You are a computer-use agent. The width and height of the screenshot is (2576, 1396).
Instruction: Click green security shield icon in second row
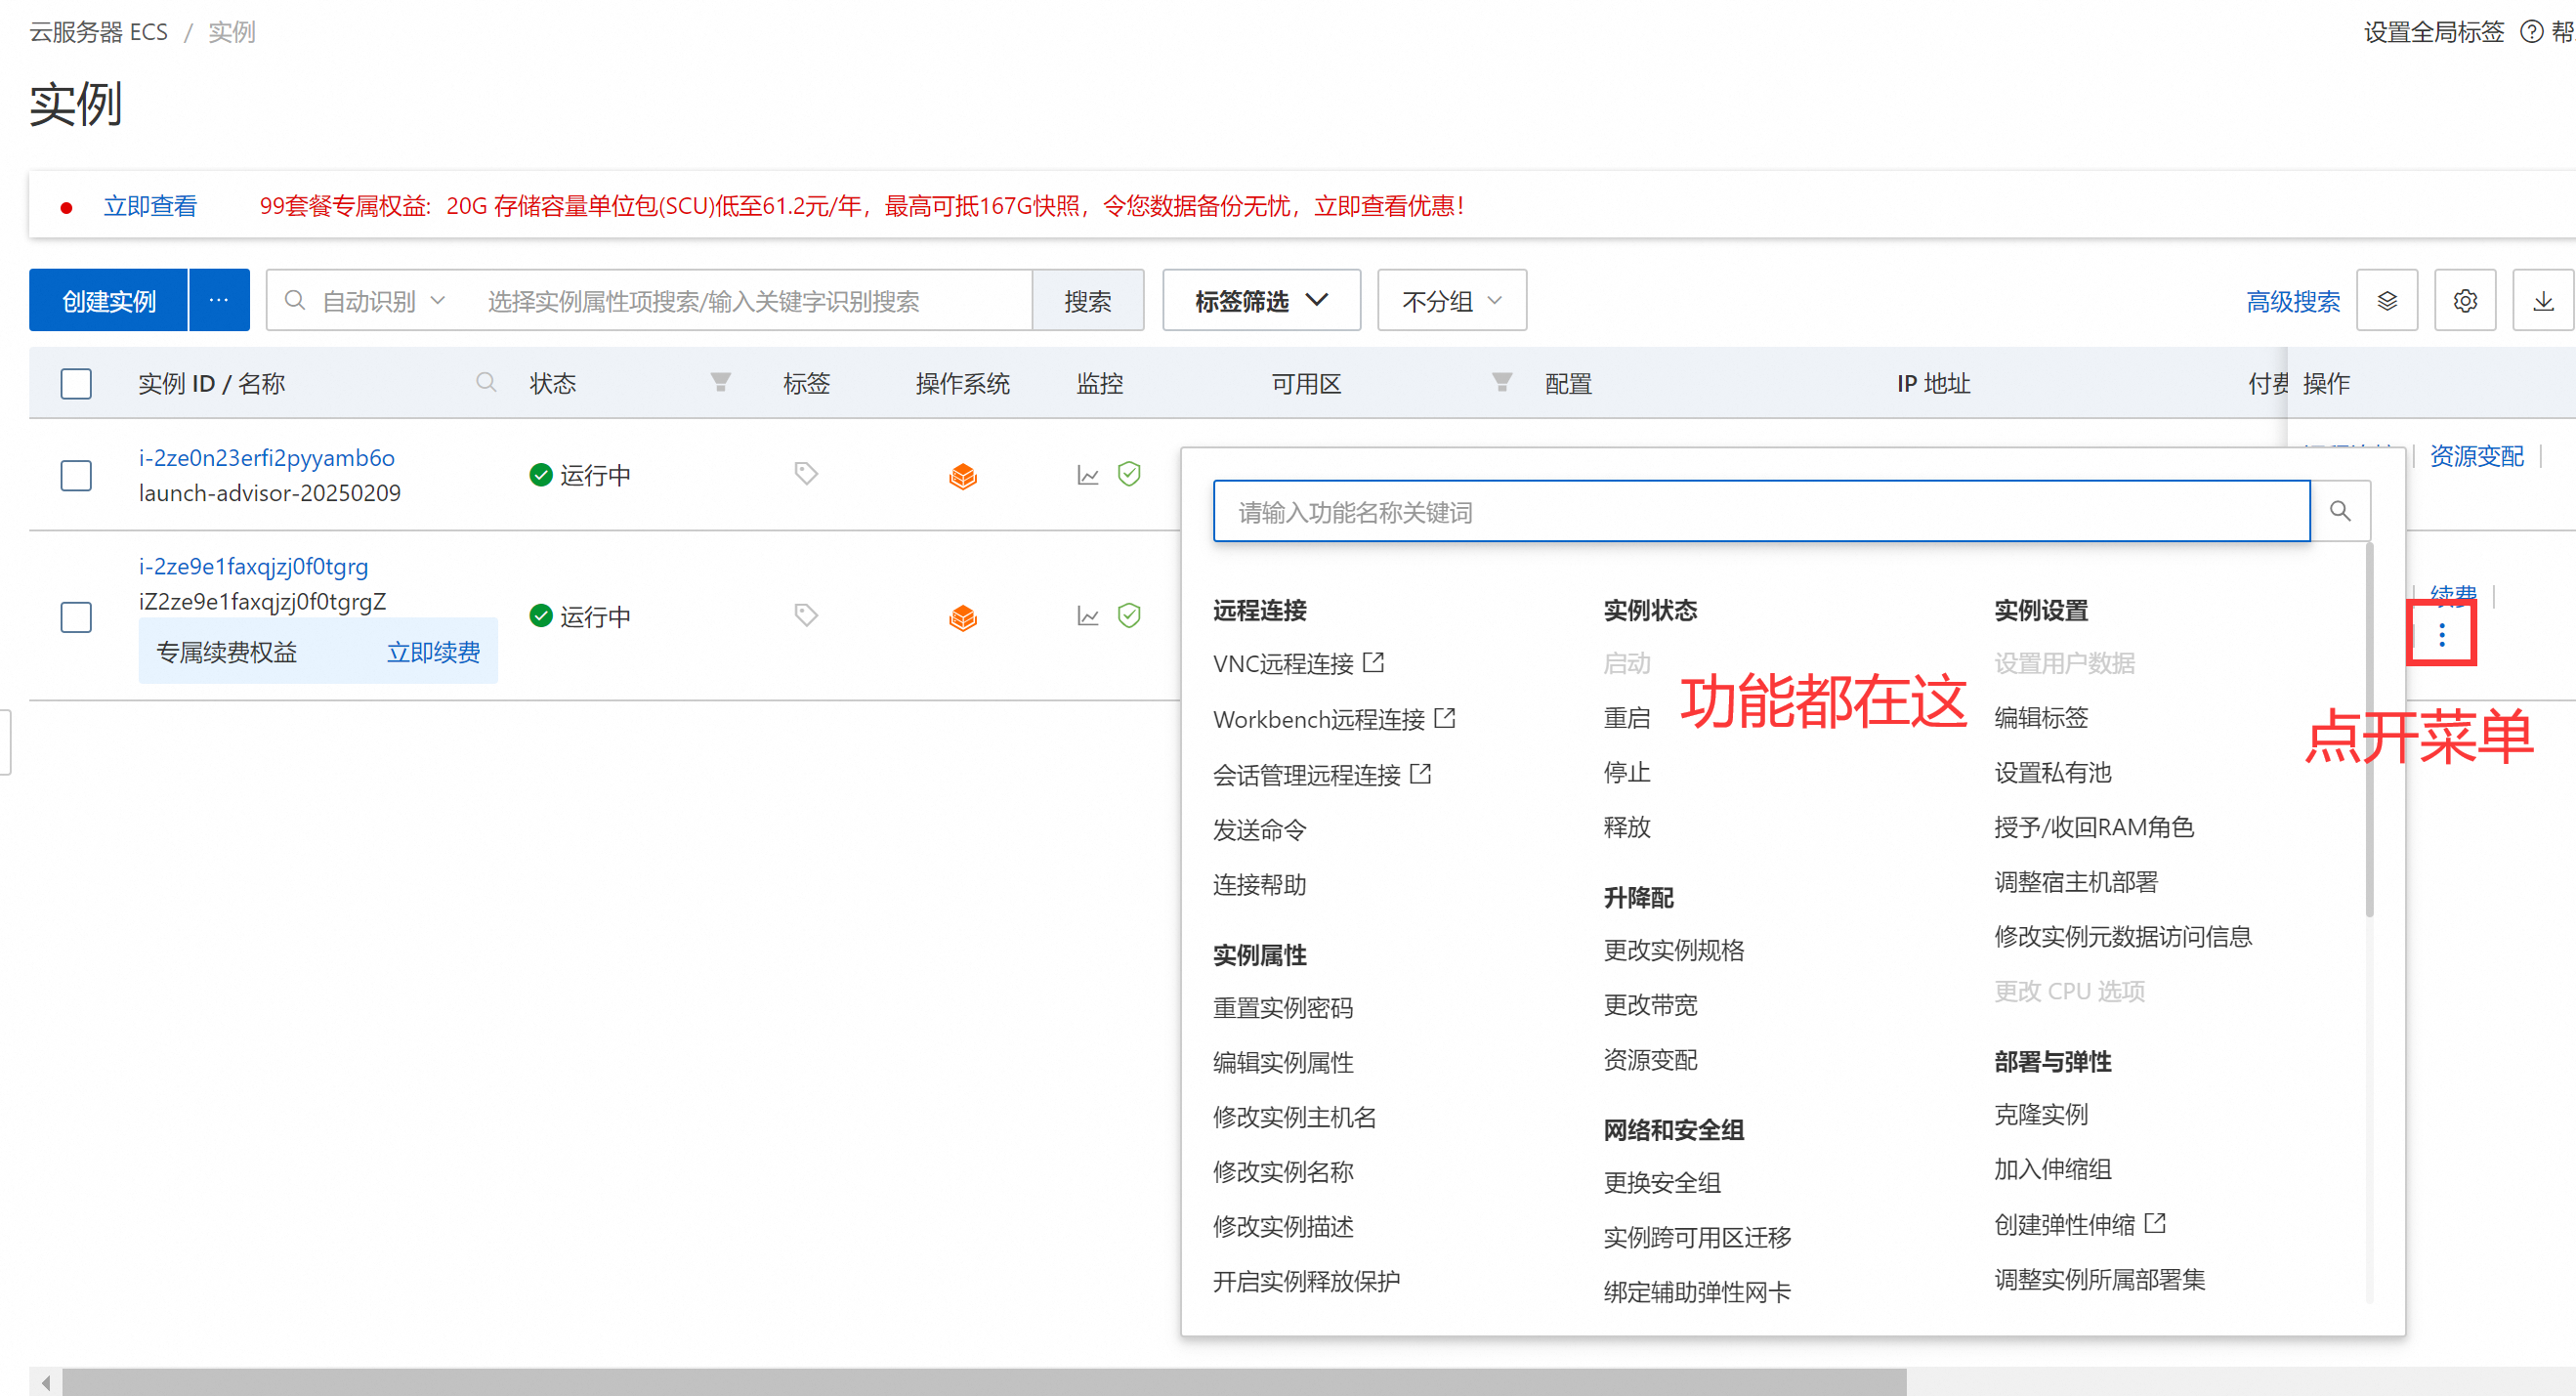pos(1129,615)
